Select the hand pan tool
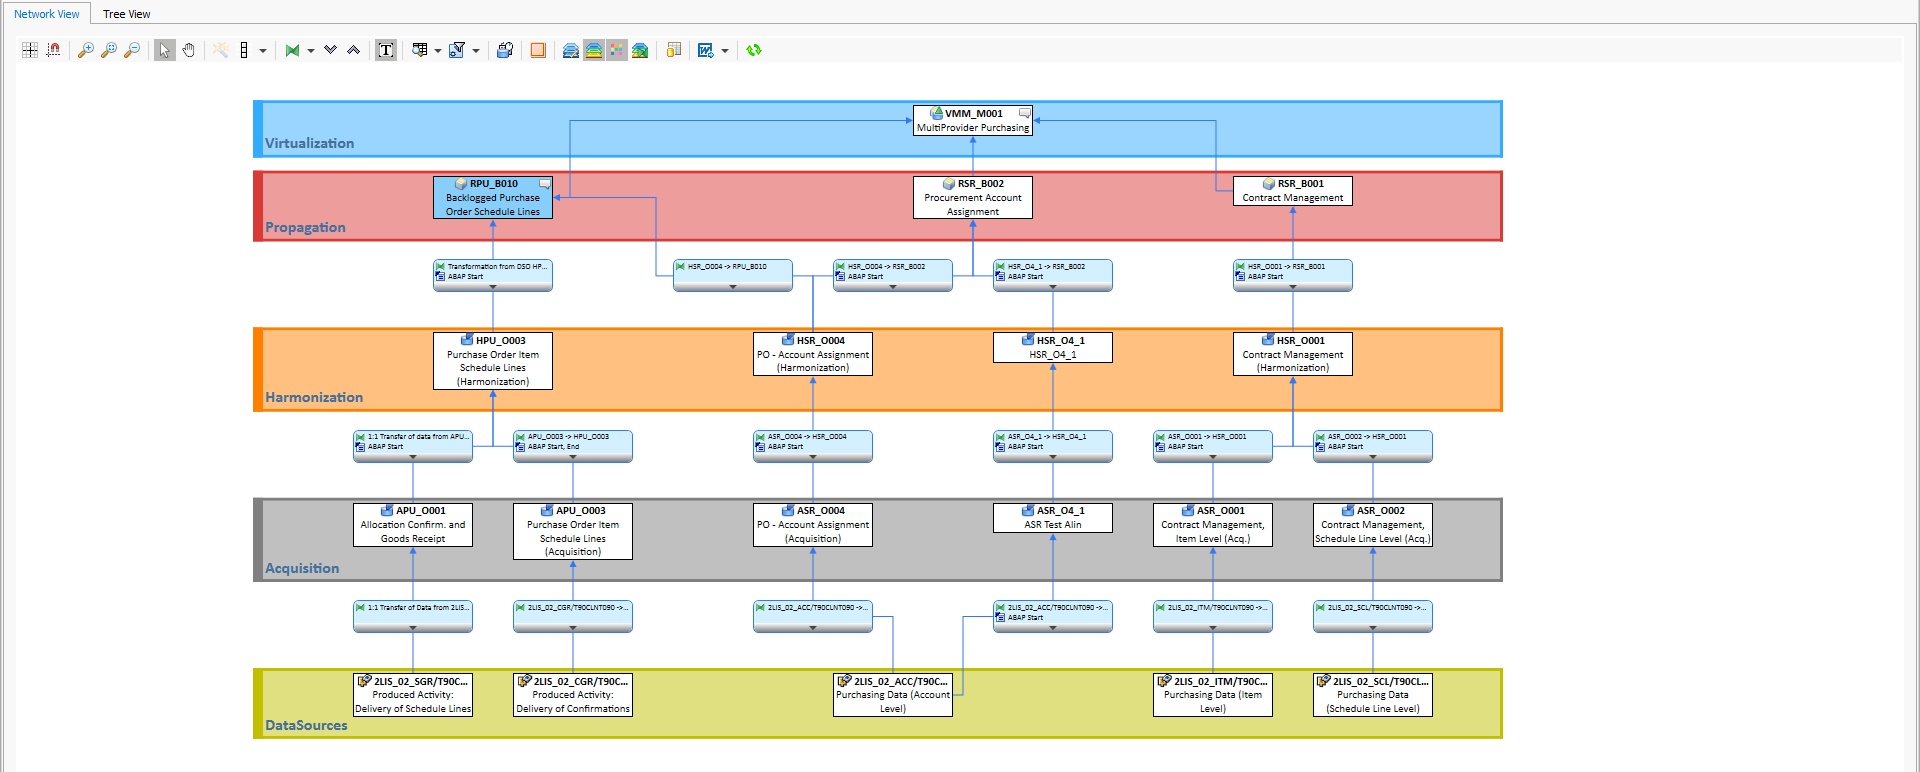Viewport: 1920px width, 772px height. pos(188,50)
